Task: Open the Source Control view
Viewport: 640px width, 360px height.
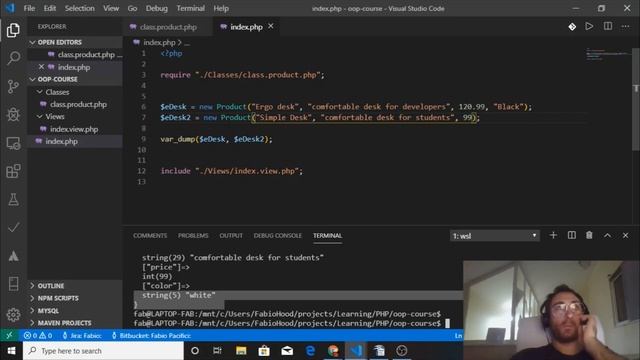Action: point(13,87)
